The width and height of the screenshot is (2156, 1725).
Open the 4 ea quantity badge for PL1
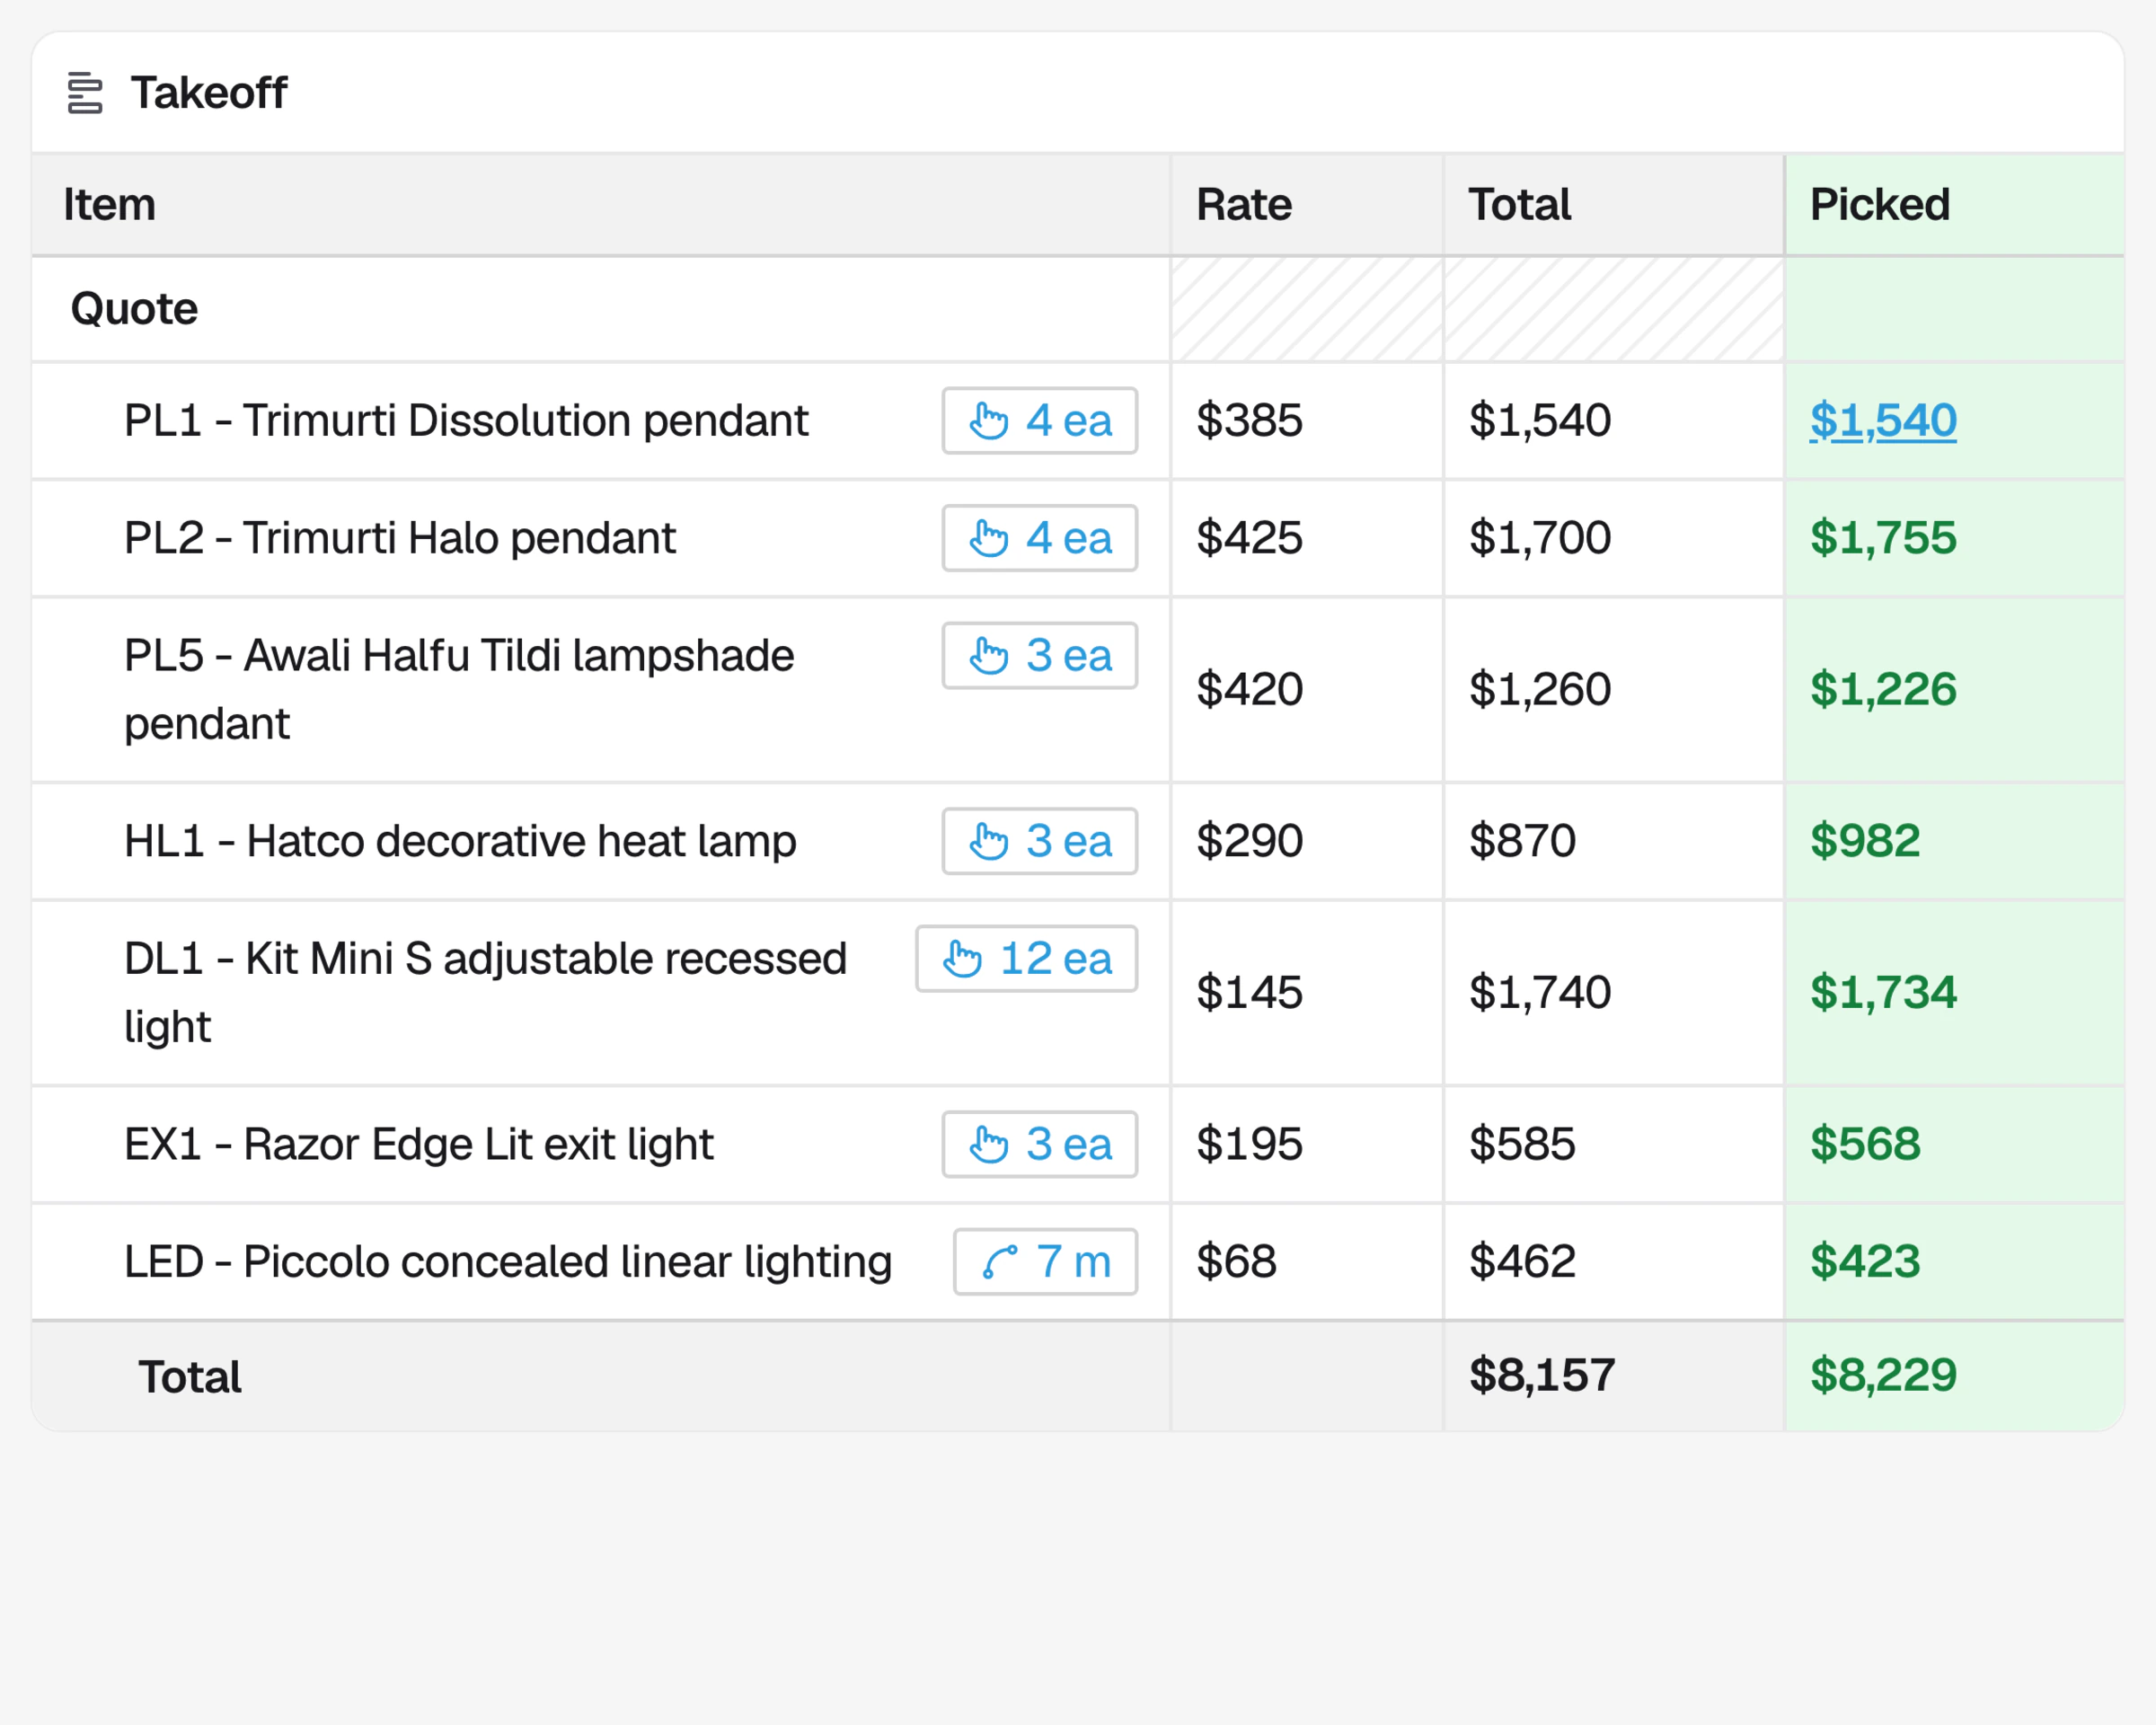coord(1040,421)
